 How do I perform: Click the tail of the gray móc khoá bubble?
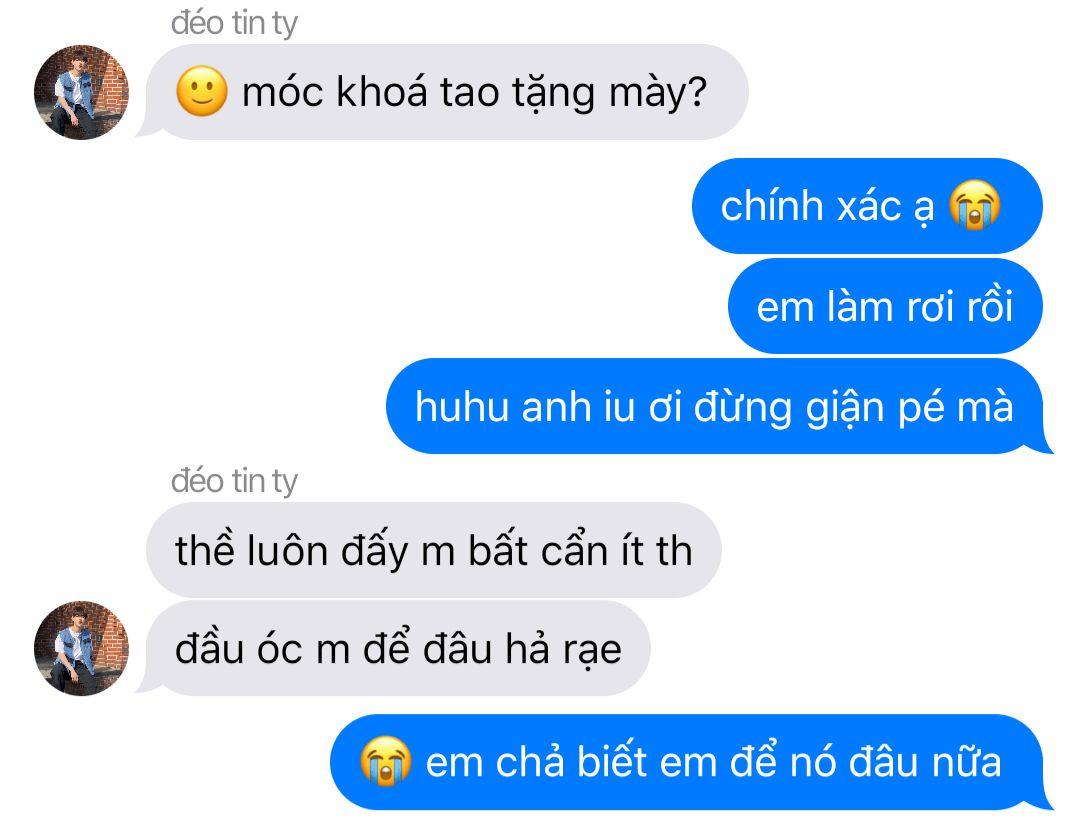(x=147, y=128)
